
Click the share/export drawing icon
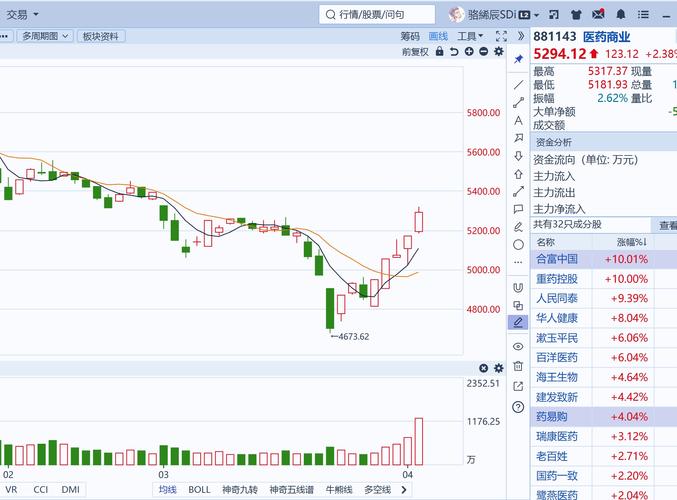pos(518,386)
